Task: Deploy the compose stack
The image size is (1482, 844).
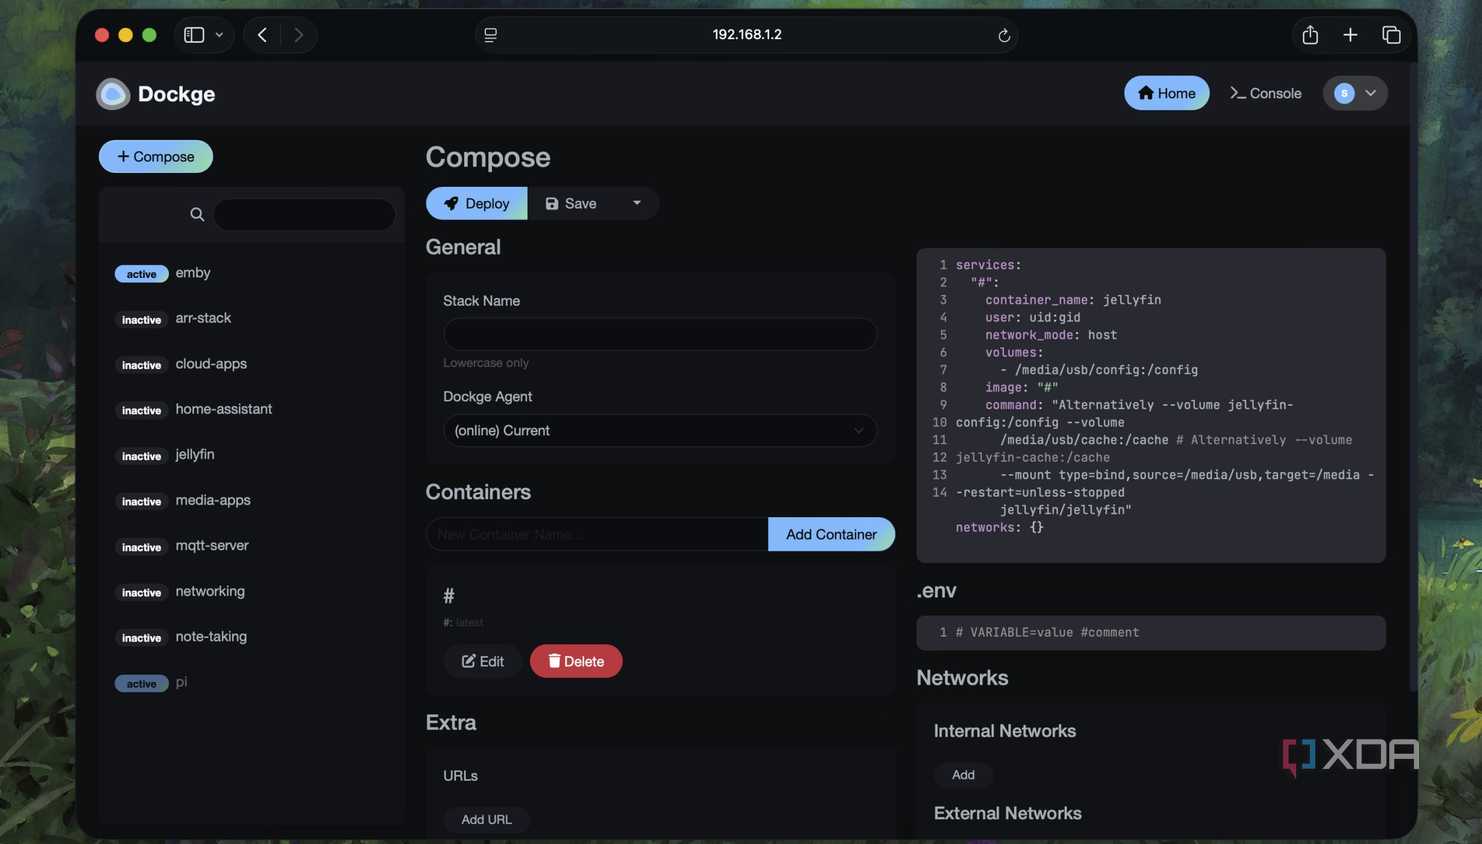Action: [476, 203]
